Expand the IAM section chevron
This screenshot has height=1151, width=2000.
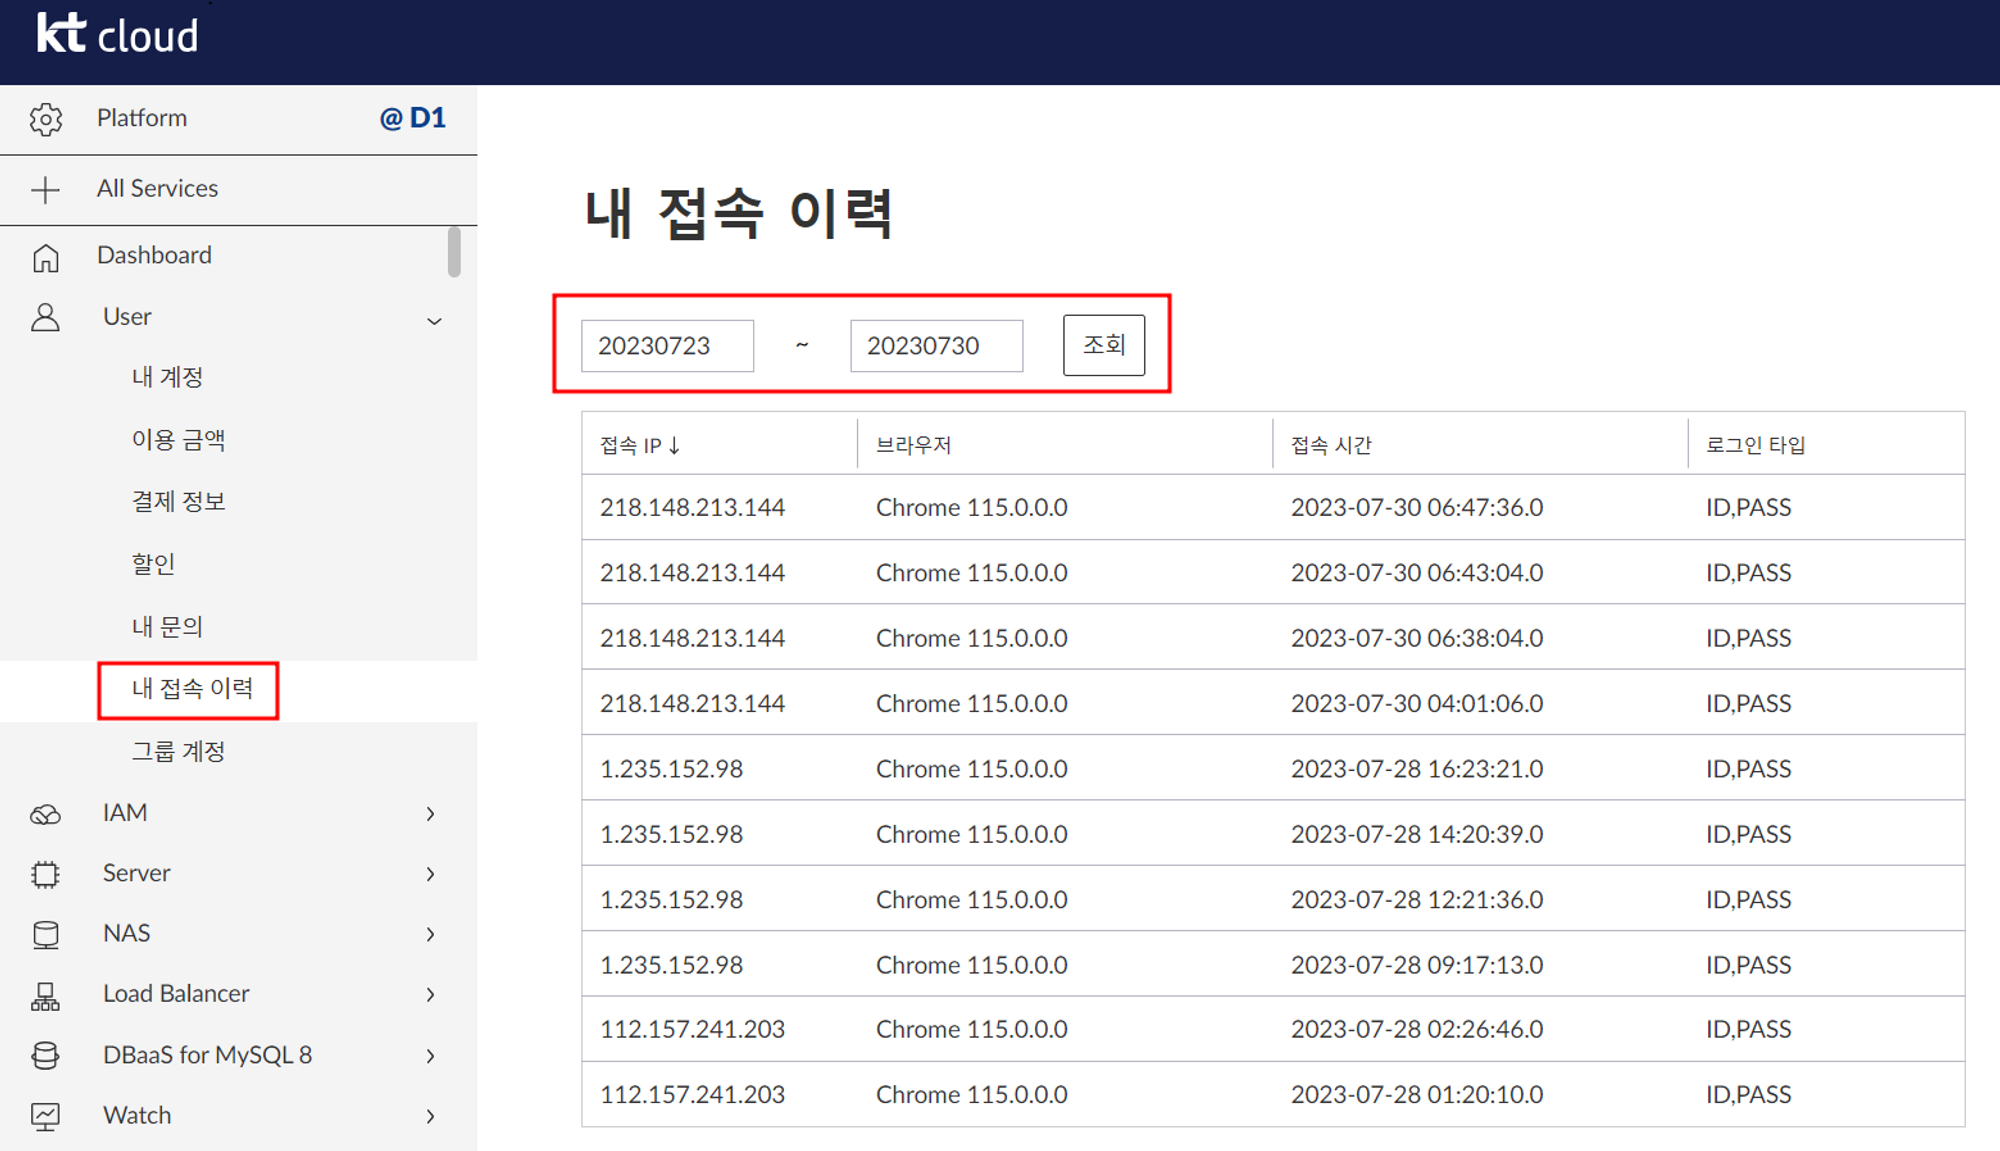tap(430, 813)
